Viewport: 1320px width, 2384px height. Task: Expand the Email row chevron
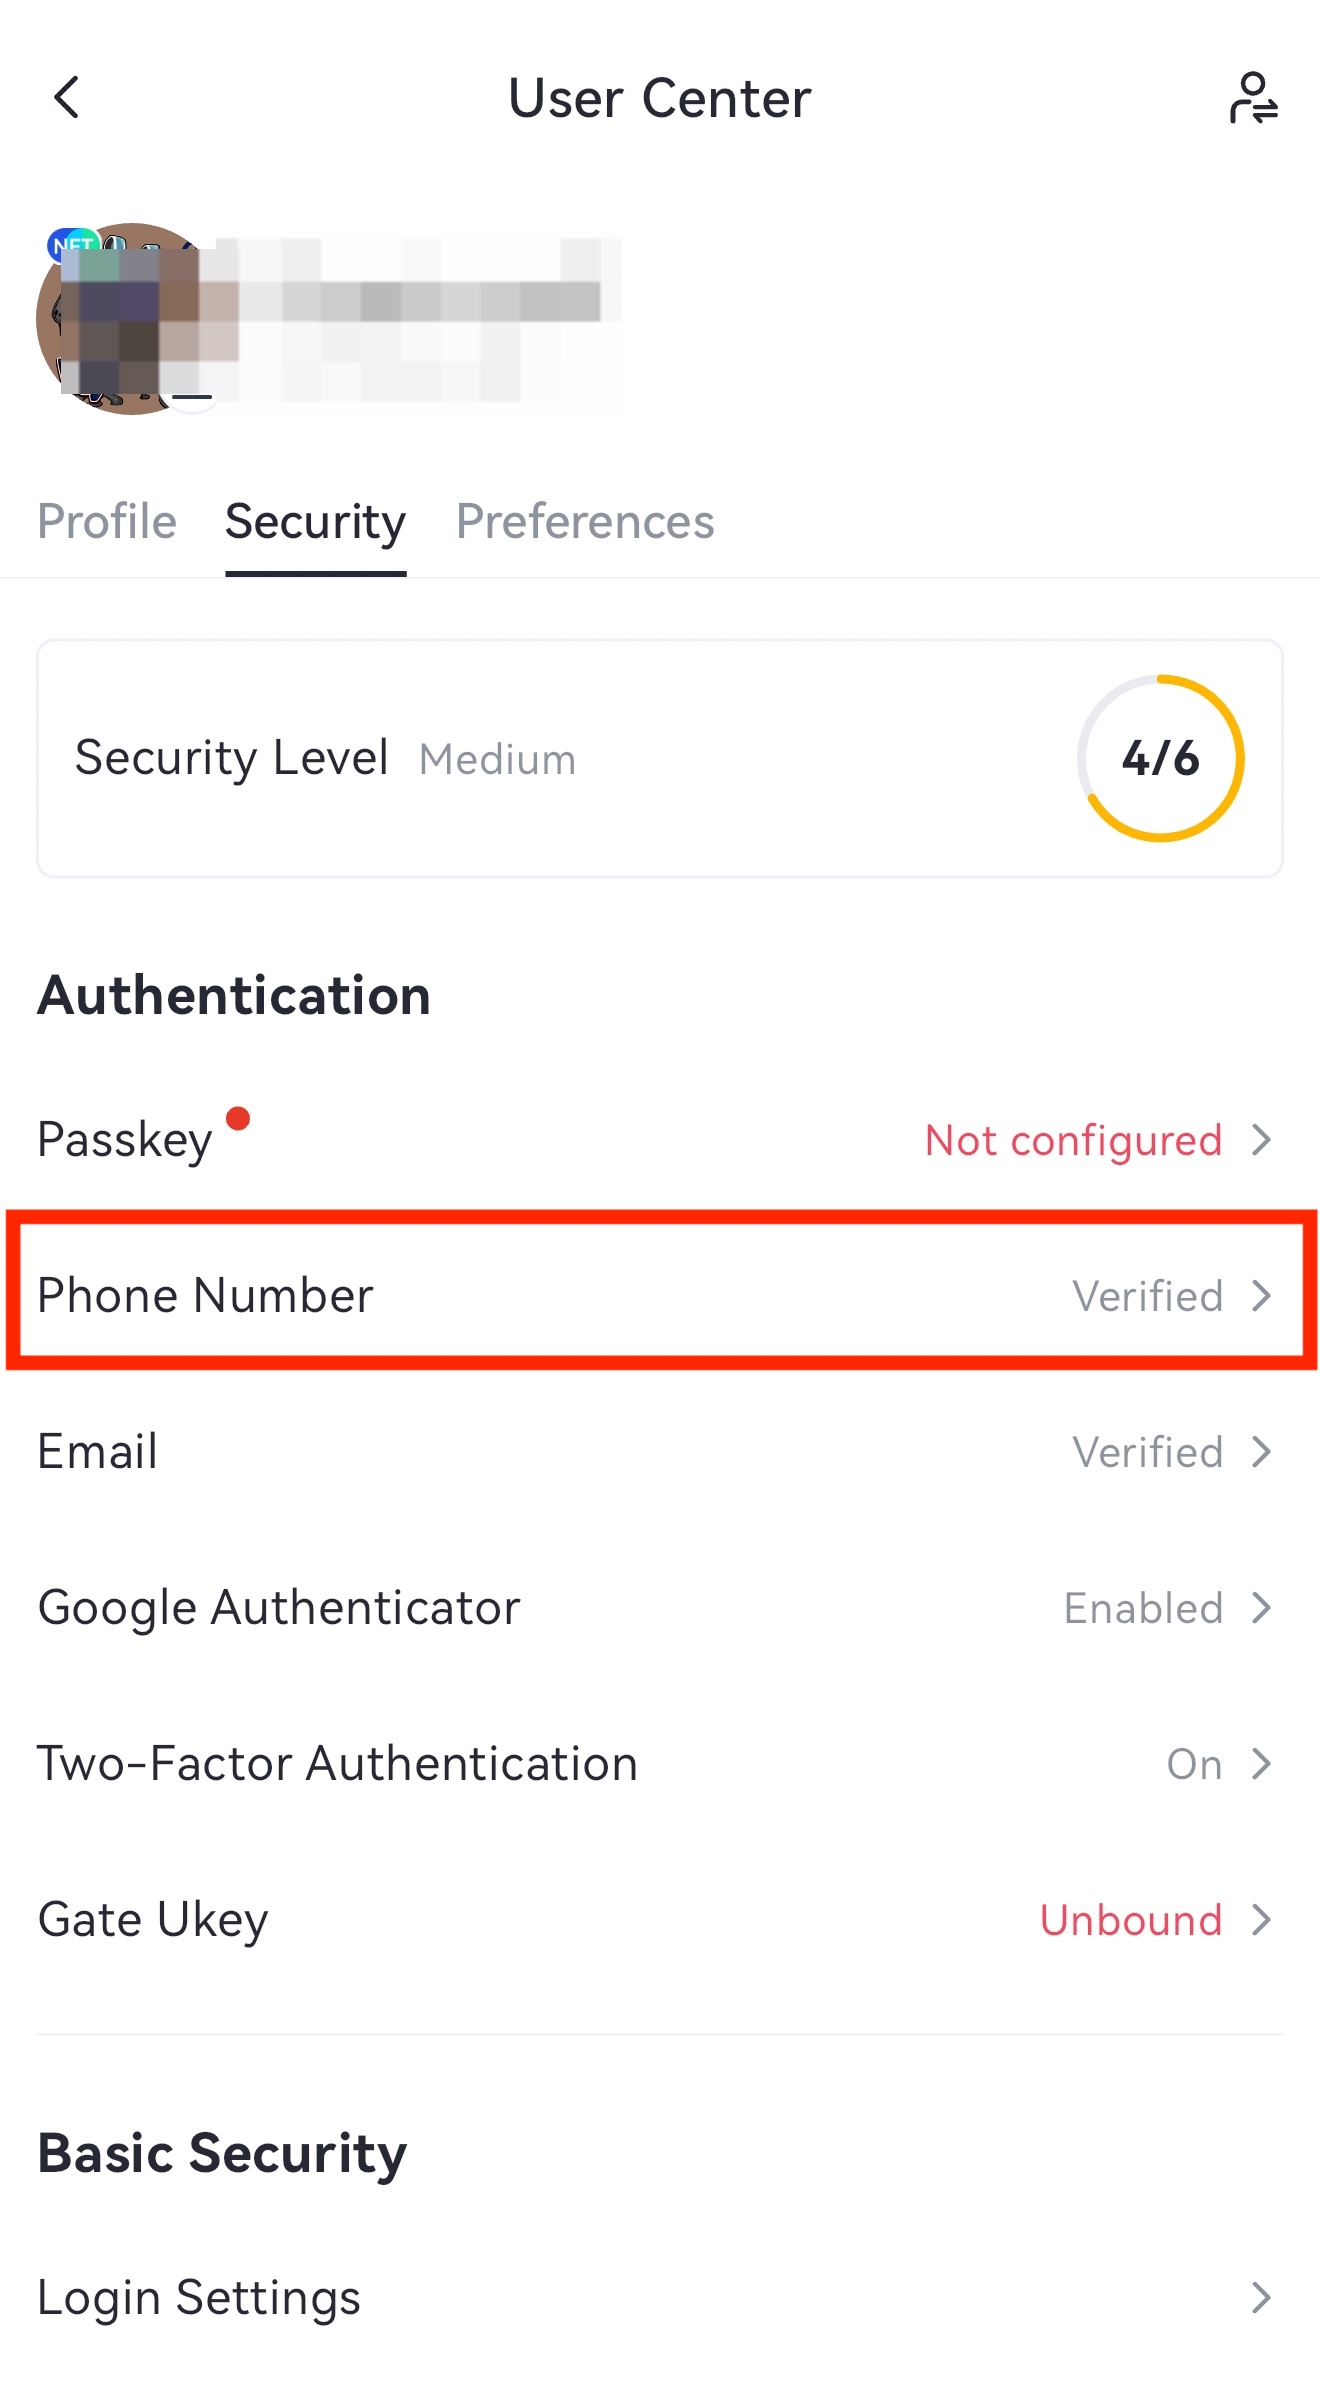(x=1262, y=1452)
